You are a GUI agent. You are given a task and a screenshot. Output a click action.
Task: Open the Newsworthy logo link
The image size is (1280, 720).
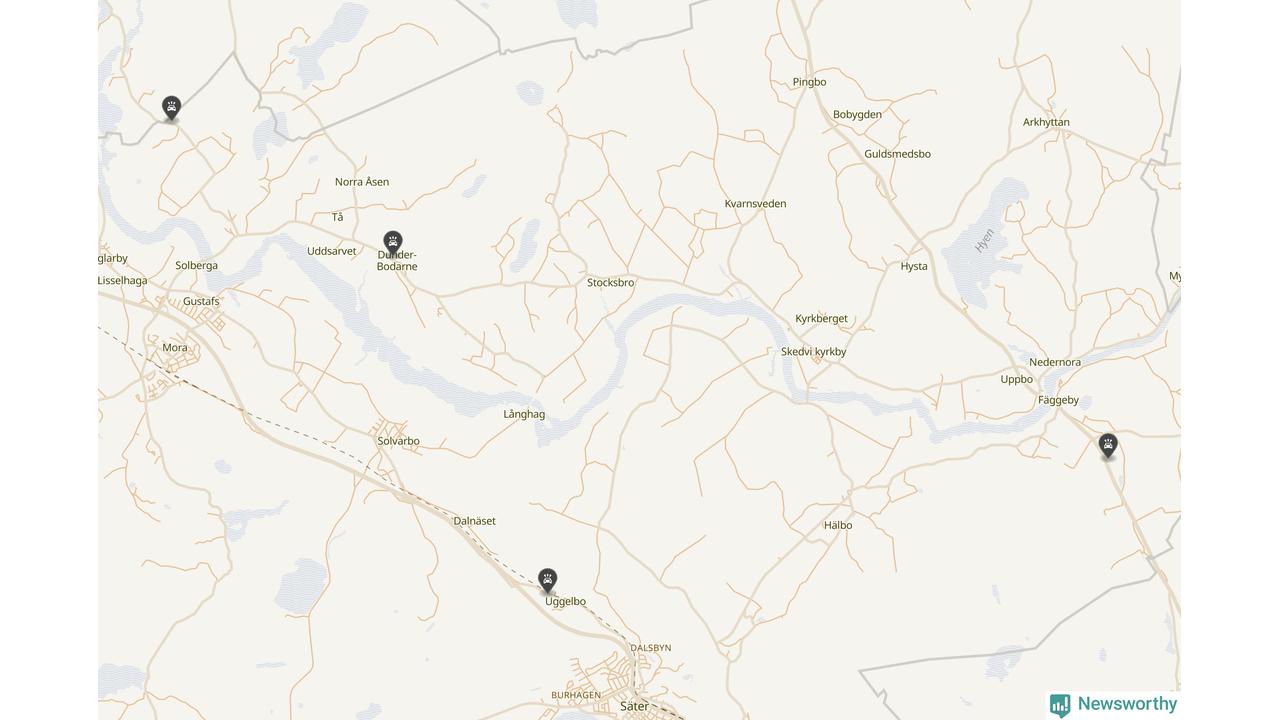coord(1113,704)
